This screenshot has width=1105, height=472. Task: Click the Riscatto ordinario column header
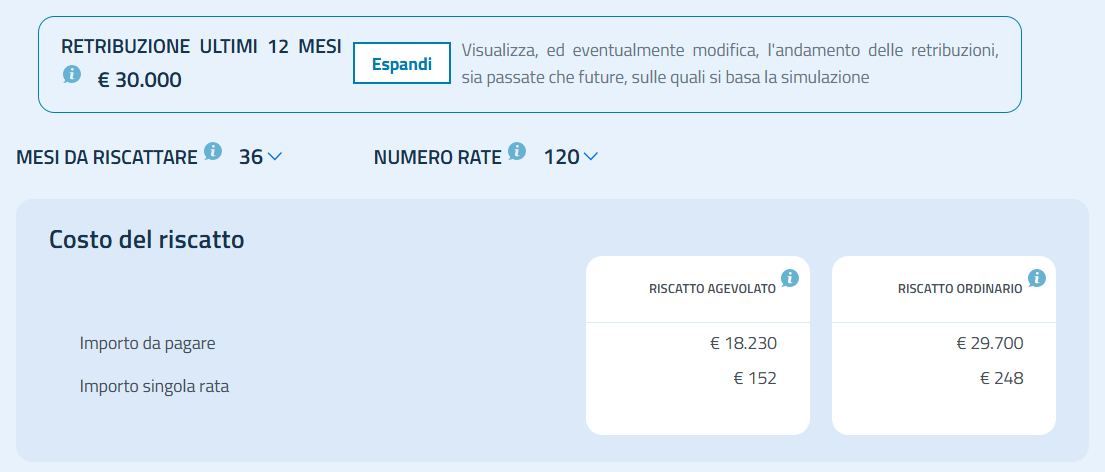(x=960, y=289)
